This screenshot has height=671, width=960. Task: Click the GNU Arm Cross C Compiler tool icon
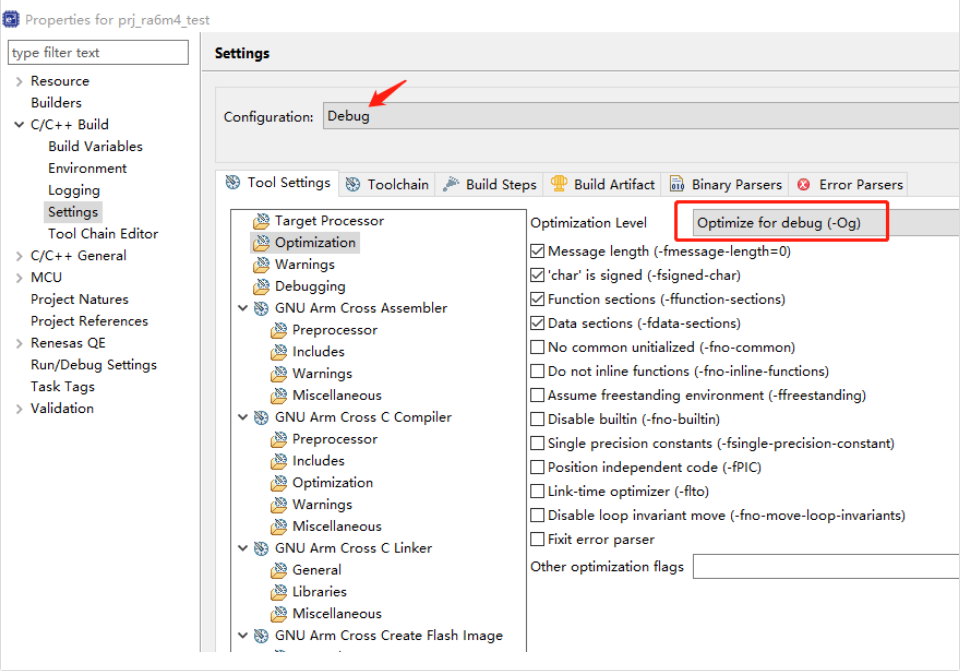point(261,417)
